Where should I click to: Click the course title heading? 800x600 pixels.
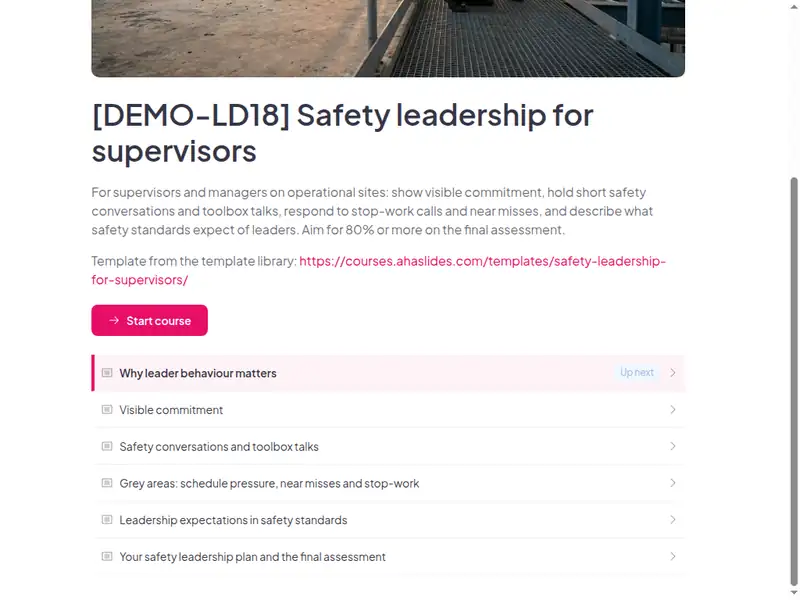pyautogui.click(x=342, y=133)
